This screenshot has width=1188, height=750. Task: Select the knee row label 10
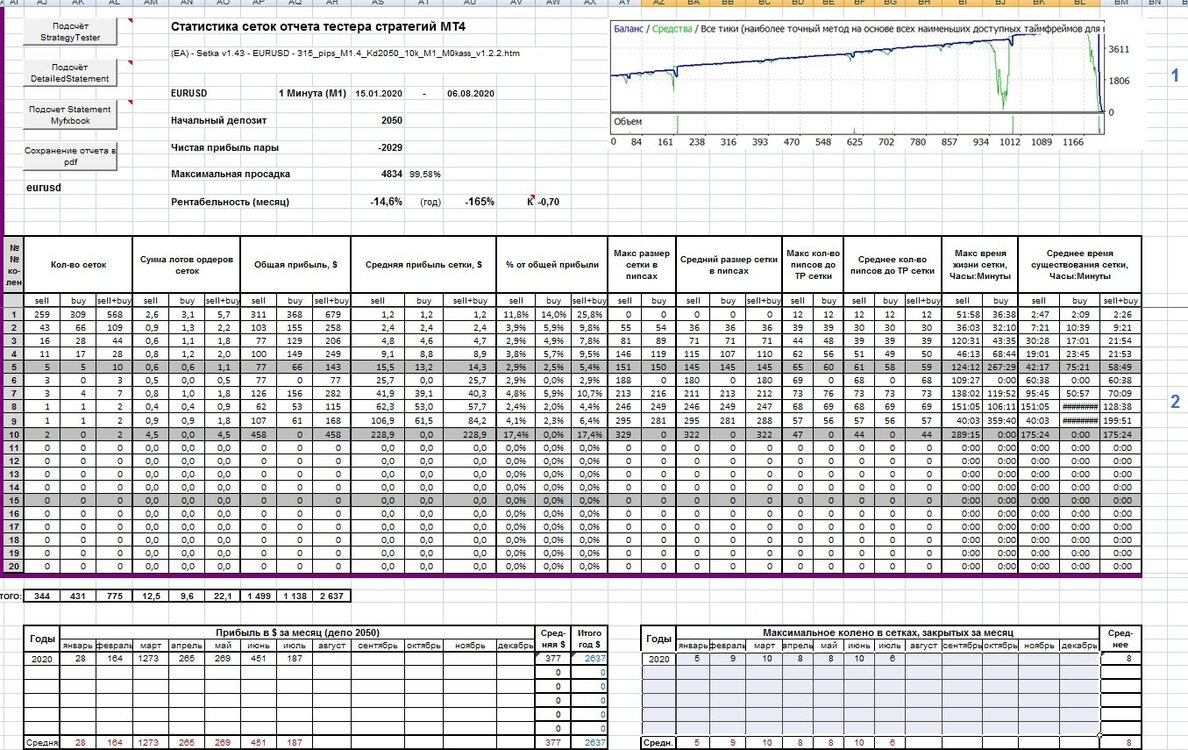[x=14, y=434]
